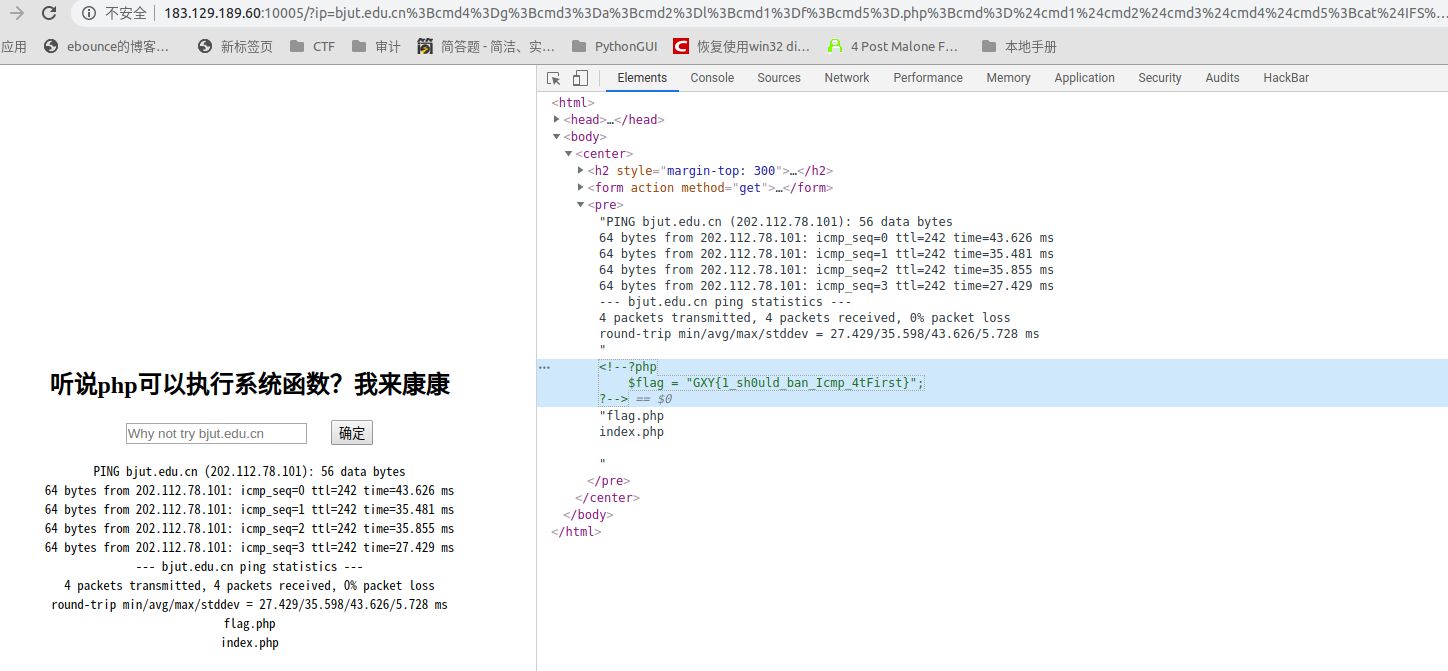Expand the form element node

(x=581, y=188)
